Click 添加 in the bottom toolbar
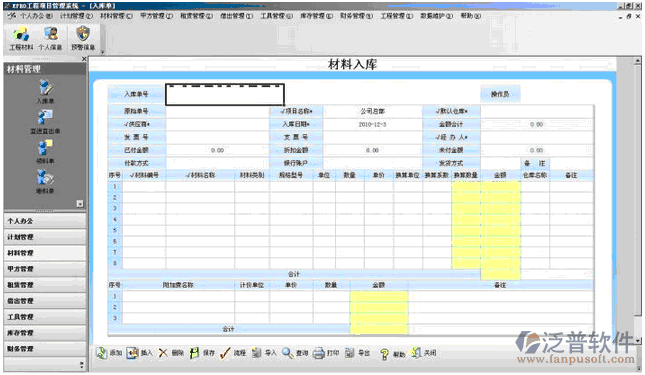The height and width of the screenshot is (375, 645). point(109,353)
